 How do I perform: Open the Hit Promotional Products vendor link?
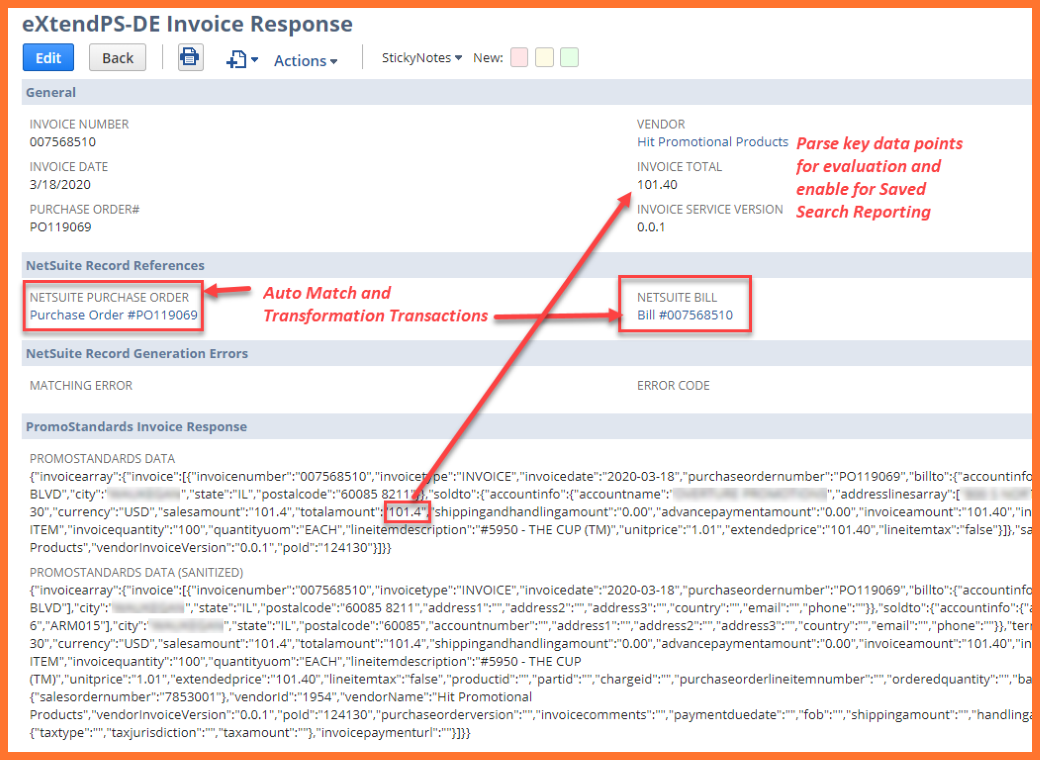point(712,142)
